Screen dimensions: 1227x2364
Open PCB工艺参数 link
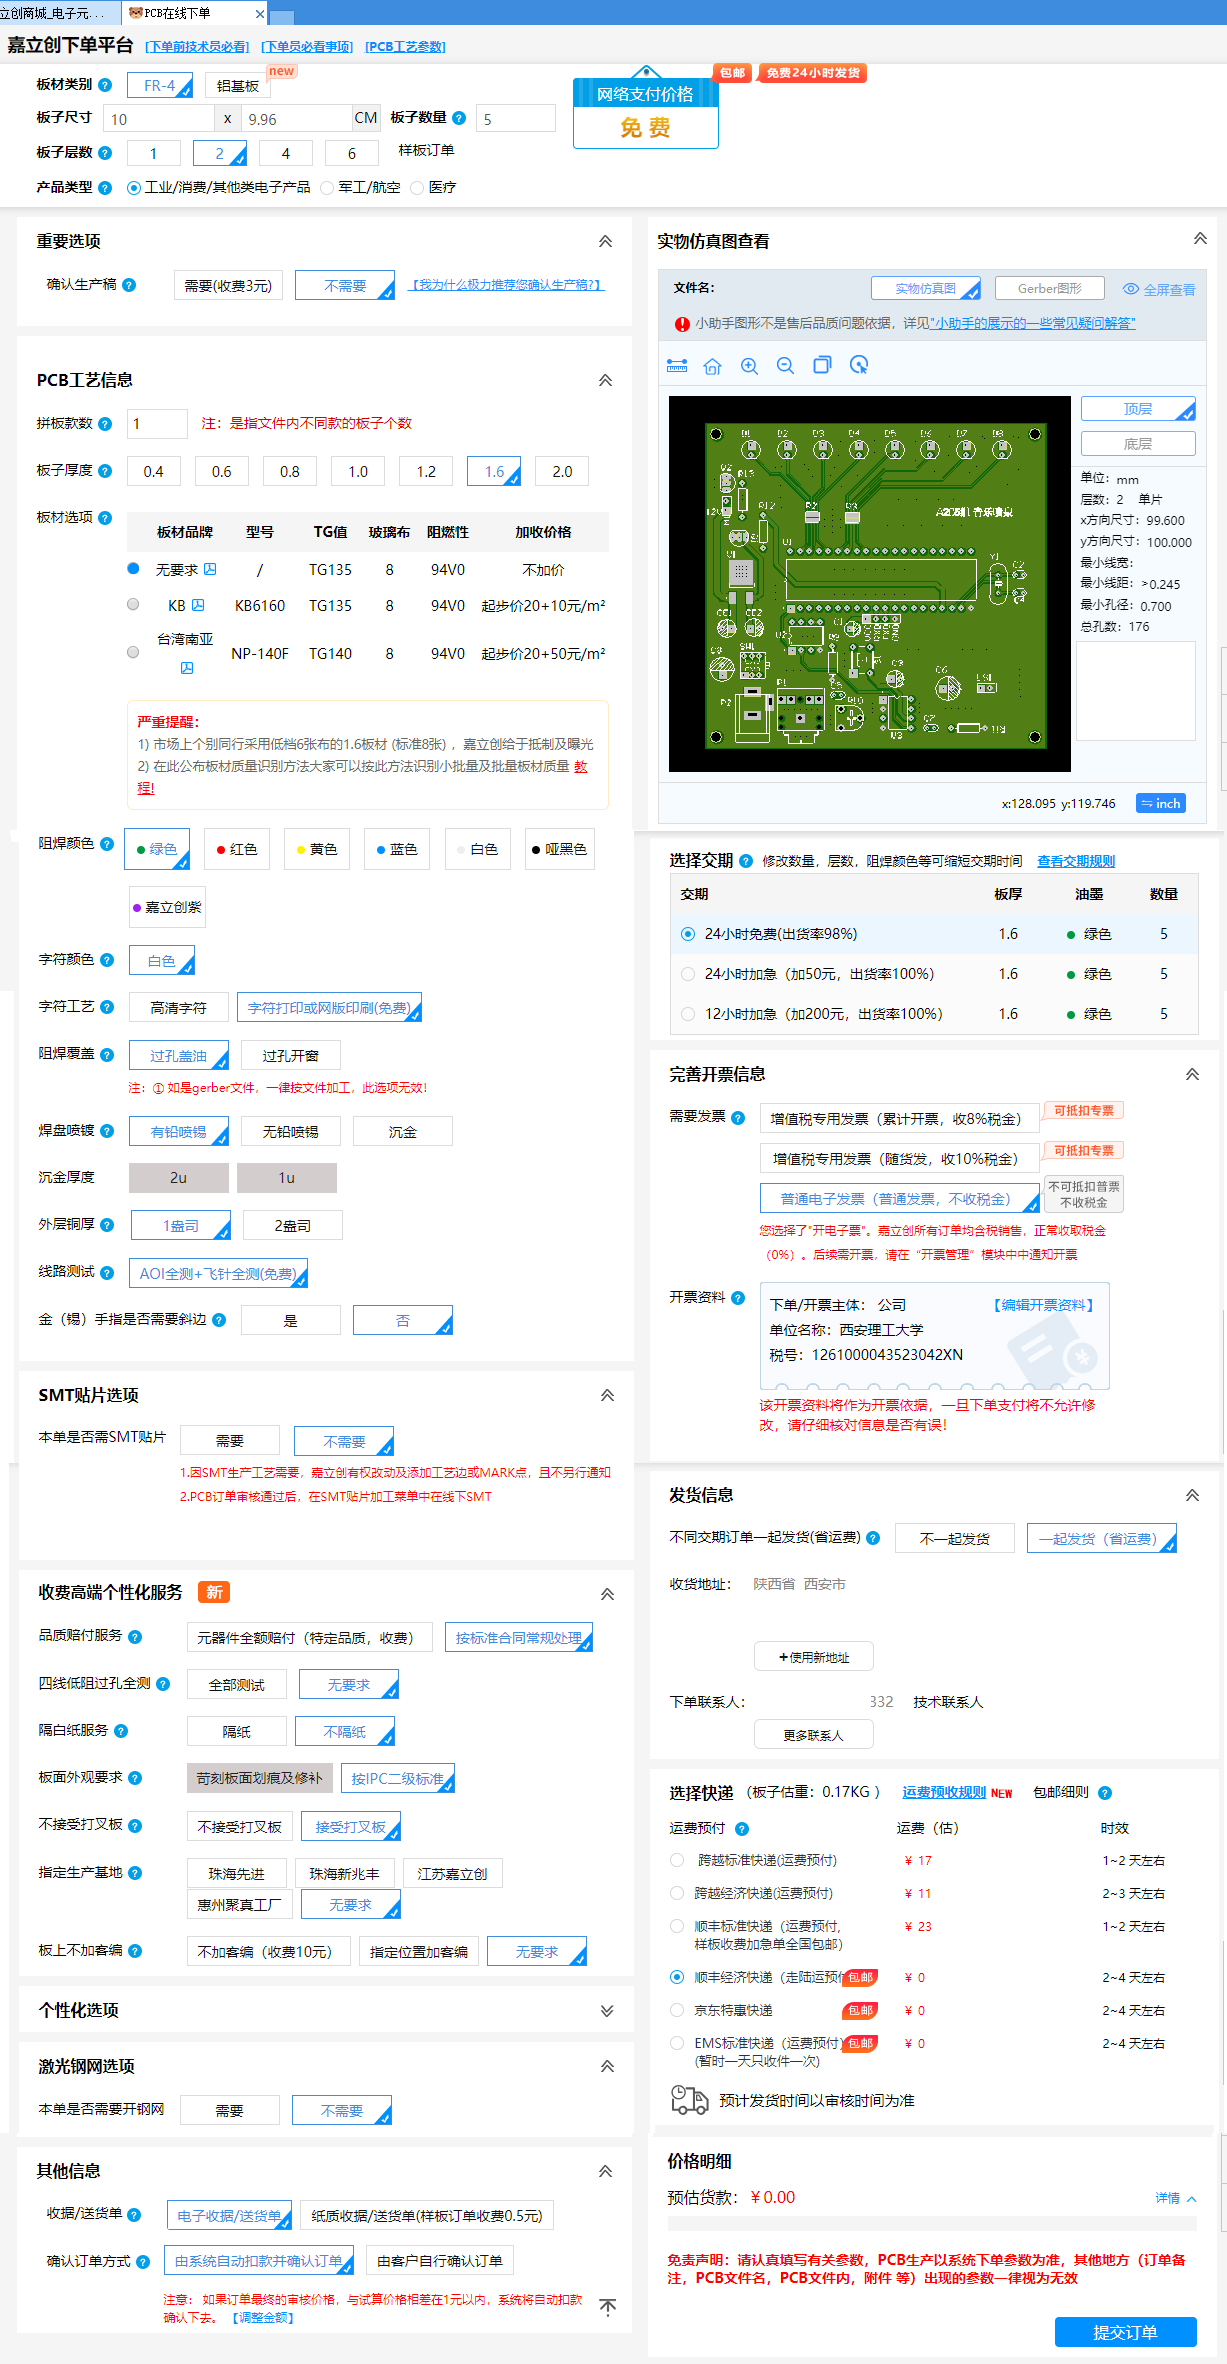[405, 47]
